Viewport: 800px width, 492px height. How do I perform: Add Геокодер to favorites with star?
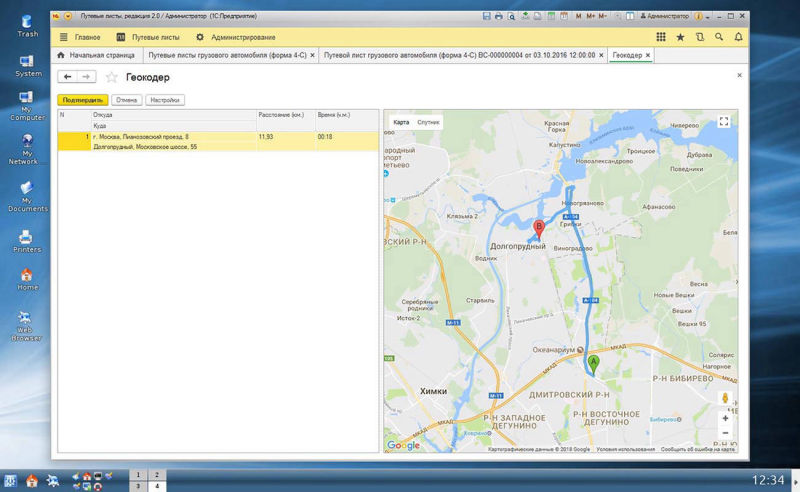click(112, 77)
